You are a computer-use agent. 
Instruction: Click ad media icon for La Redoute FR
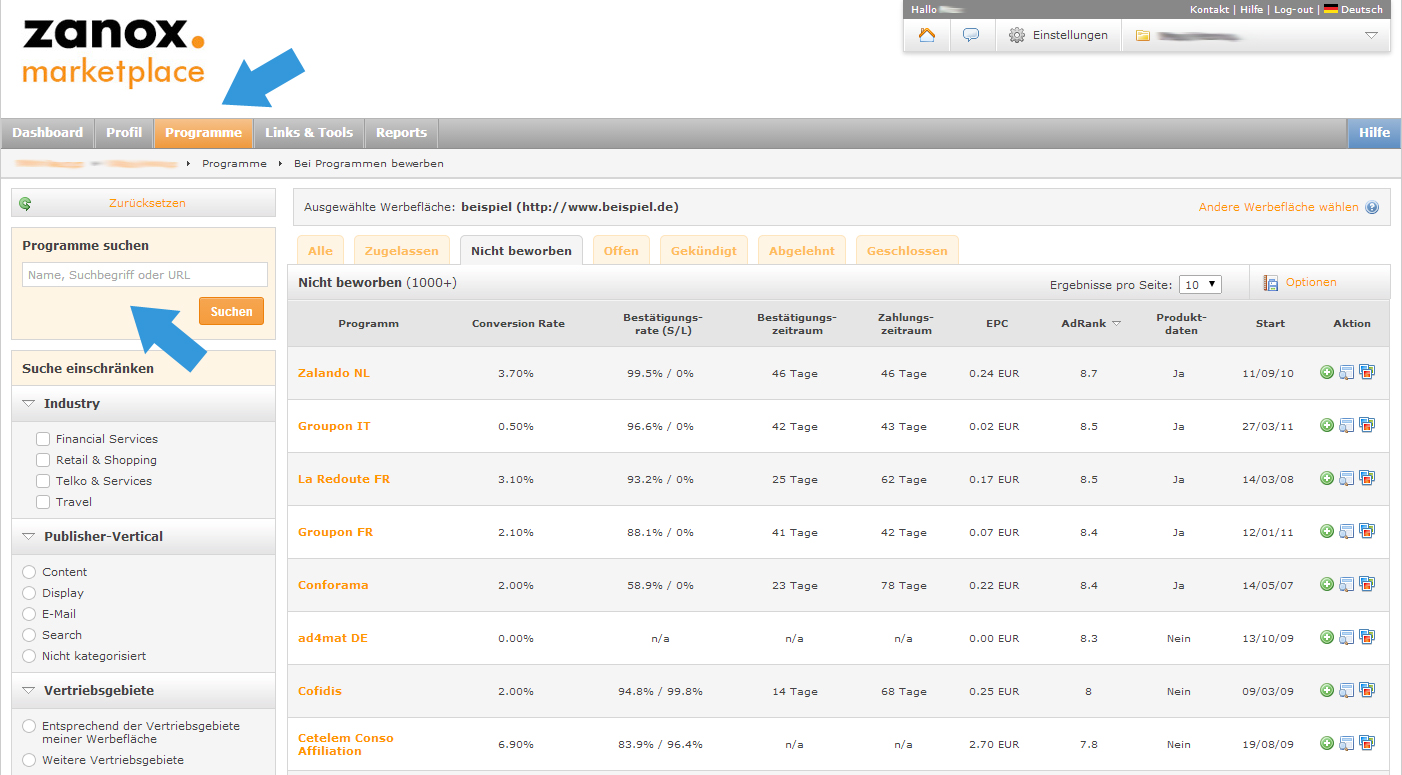click(1367, 478)
